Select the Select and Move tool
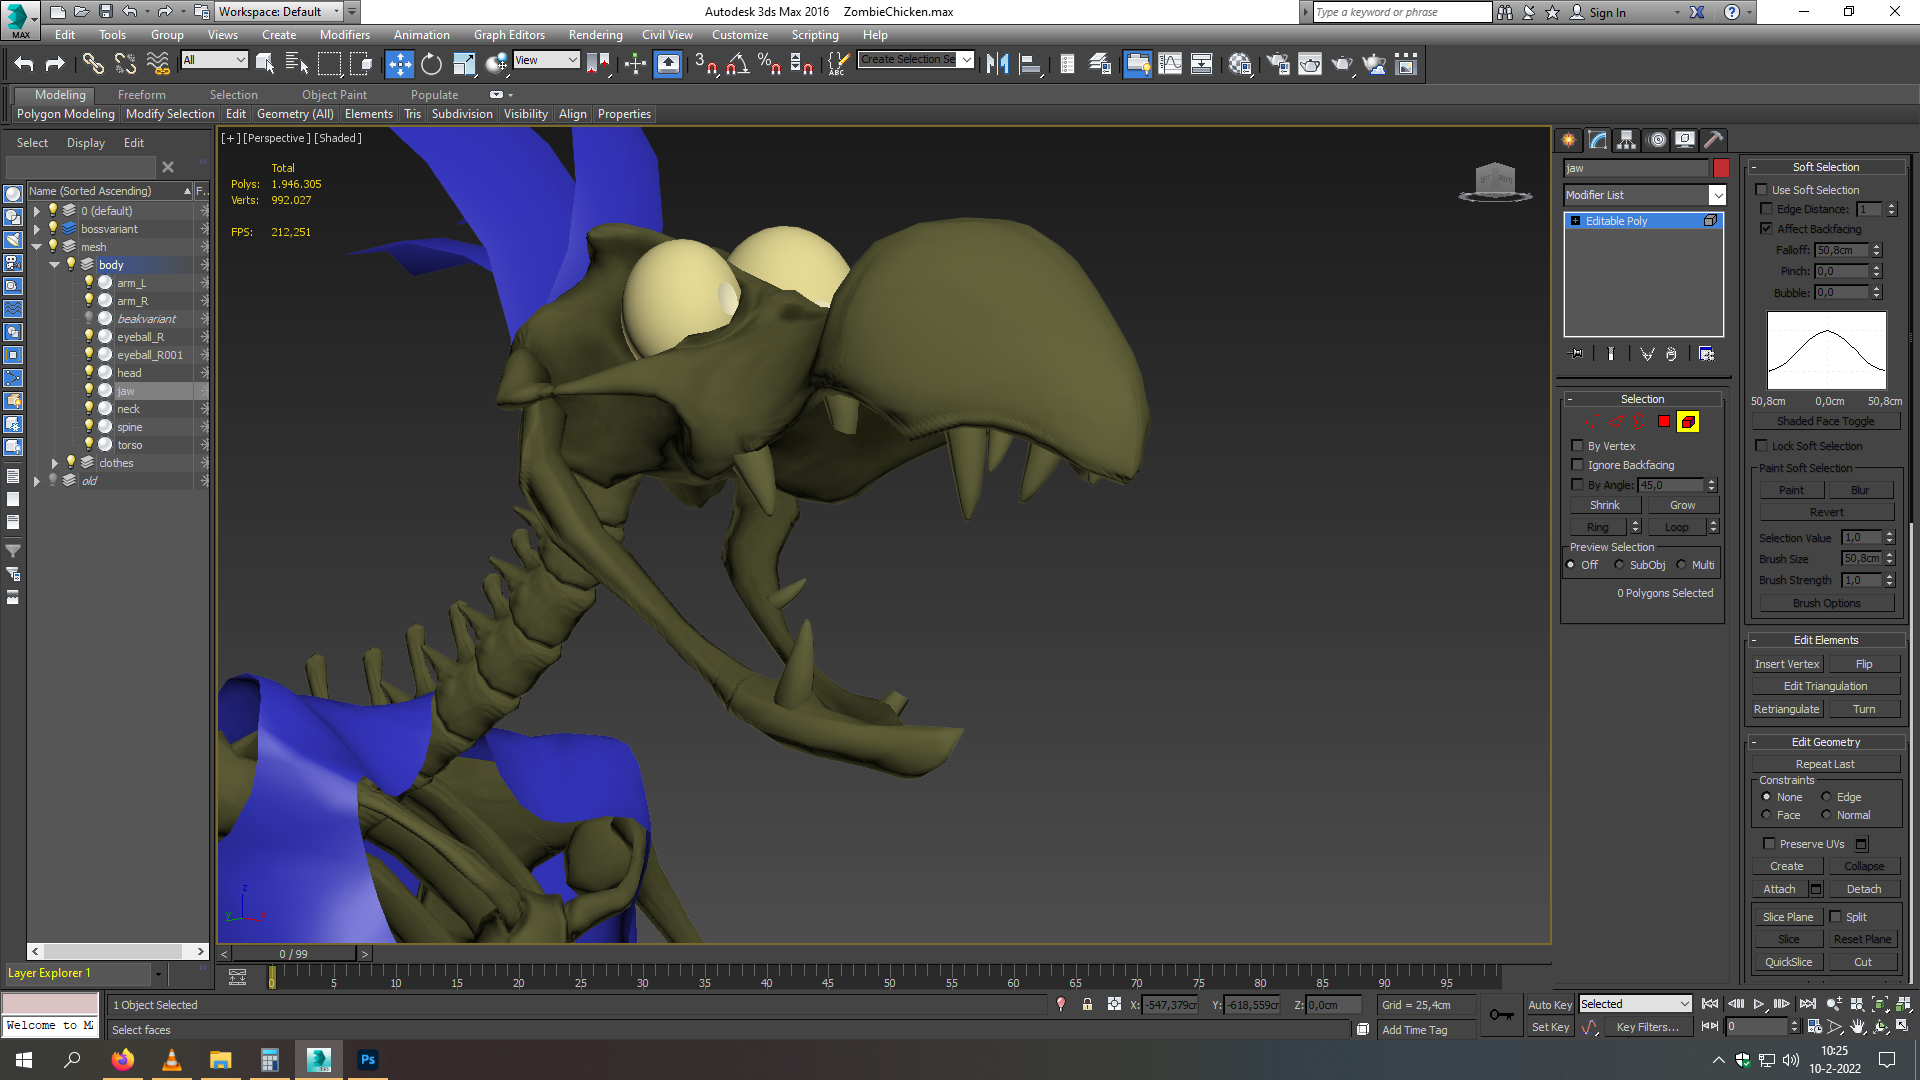The image size is (1920, 1080). (x=399, y=65)
